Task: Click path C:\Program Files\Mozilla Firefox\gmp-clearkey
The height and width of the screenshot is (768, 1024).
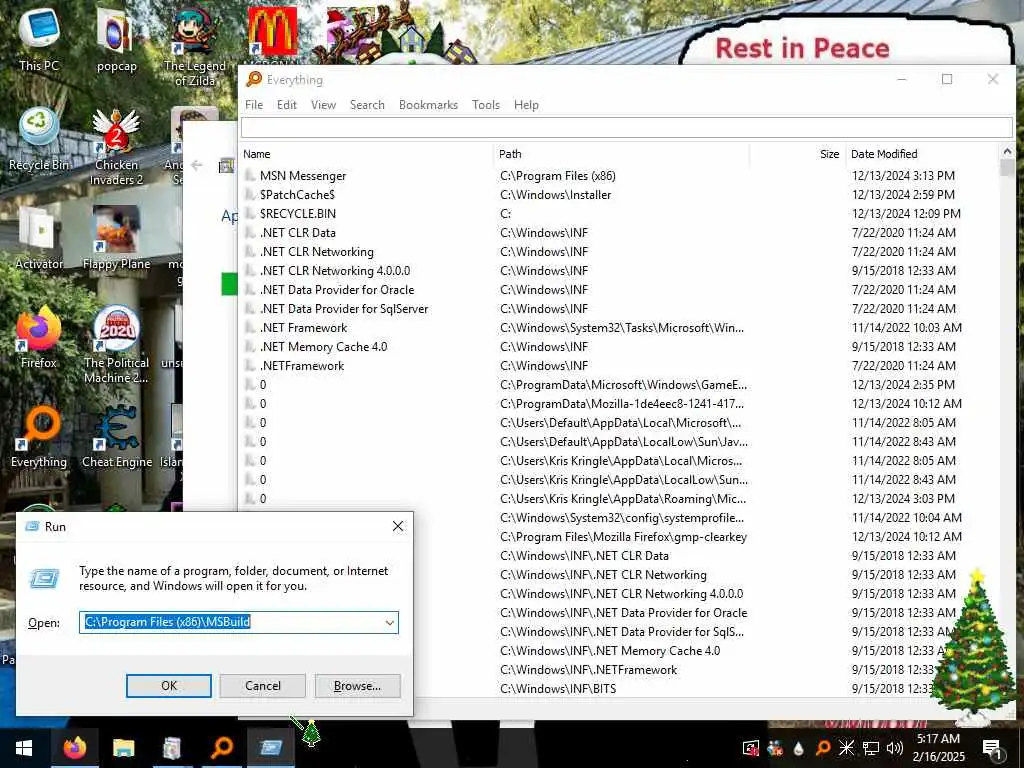Action: pos(623,537)
